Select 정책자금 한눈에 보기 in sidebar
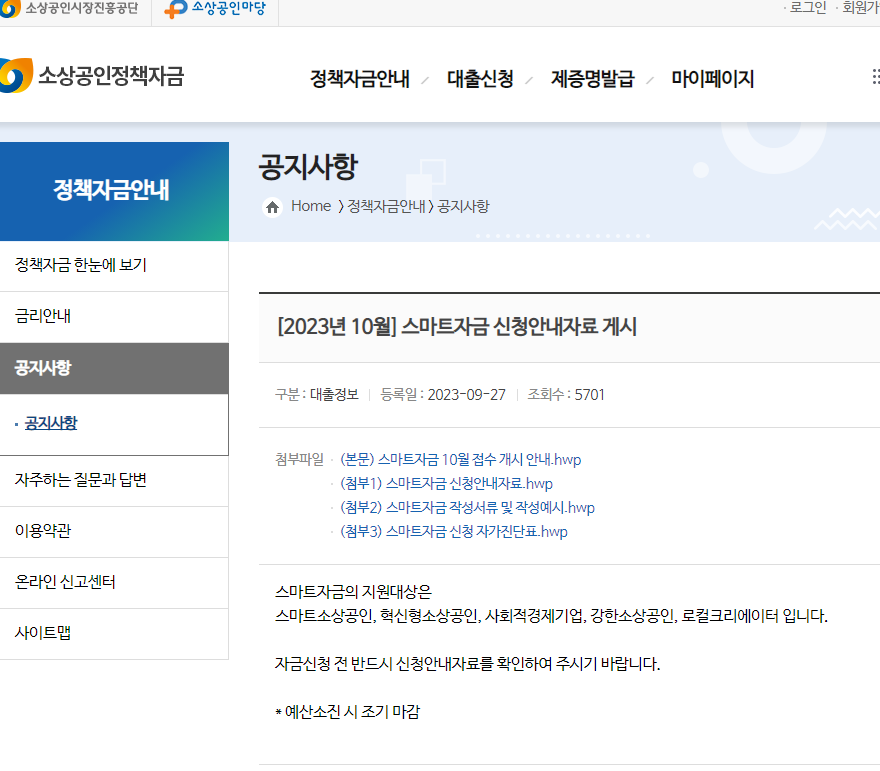 point(114,265)
